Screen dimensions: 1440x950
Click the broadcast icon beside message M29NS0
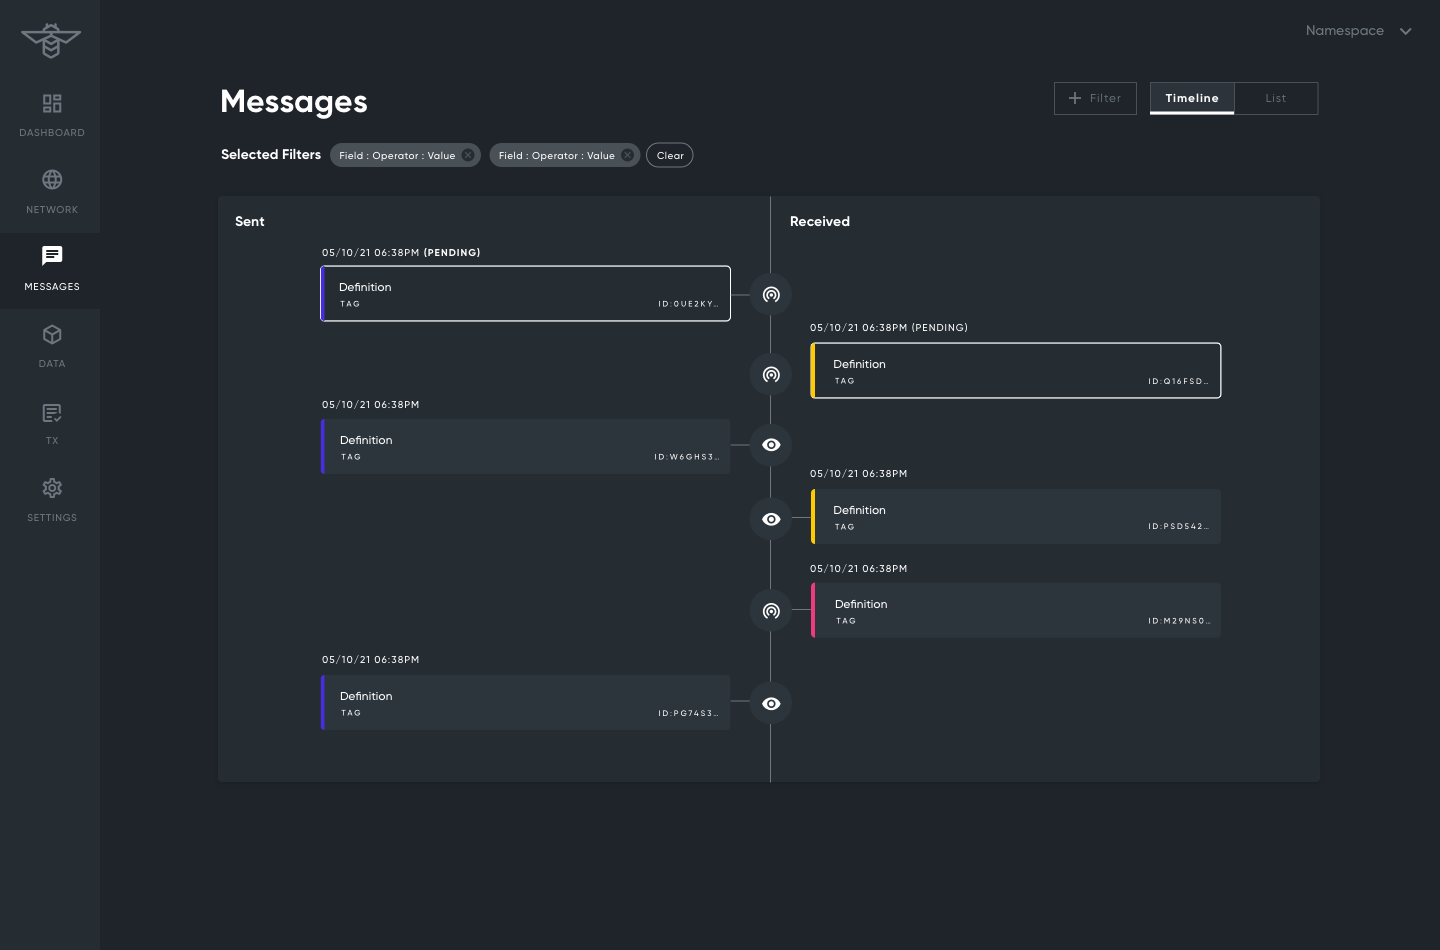tap(770, 610)
